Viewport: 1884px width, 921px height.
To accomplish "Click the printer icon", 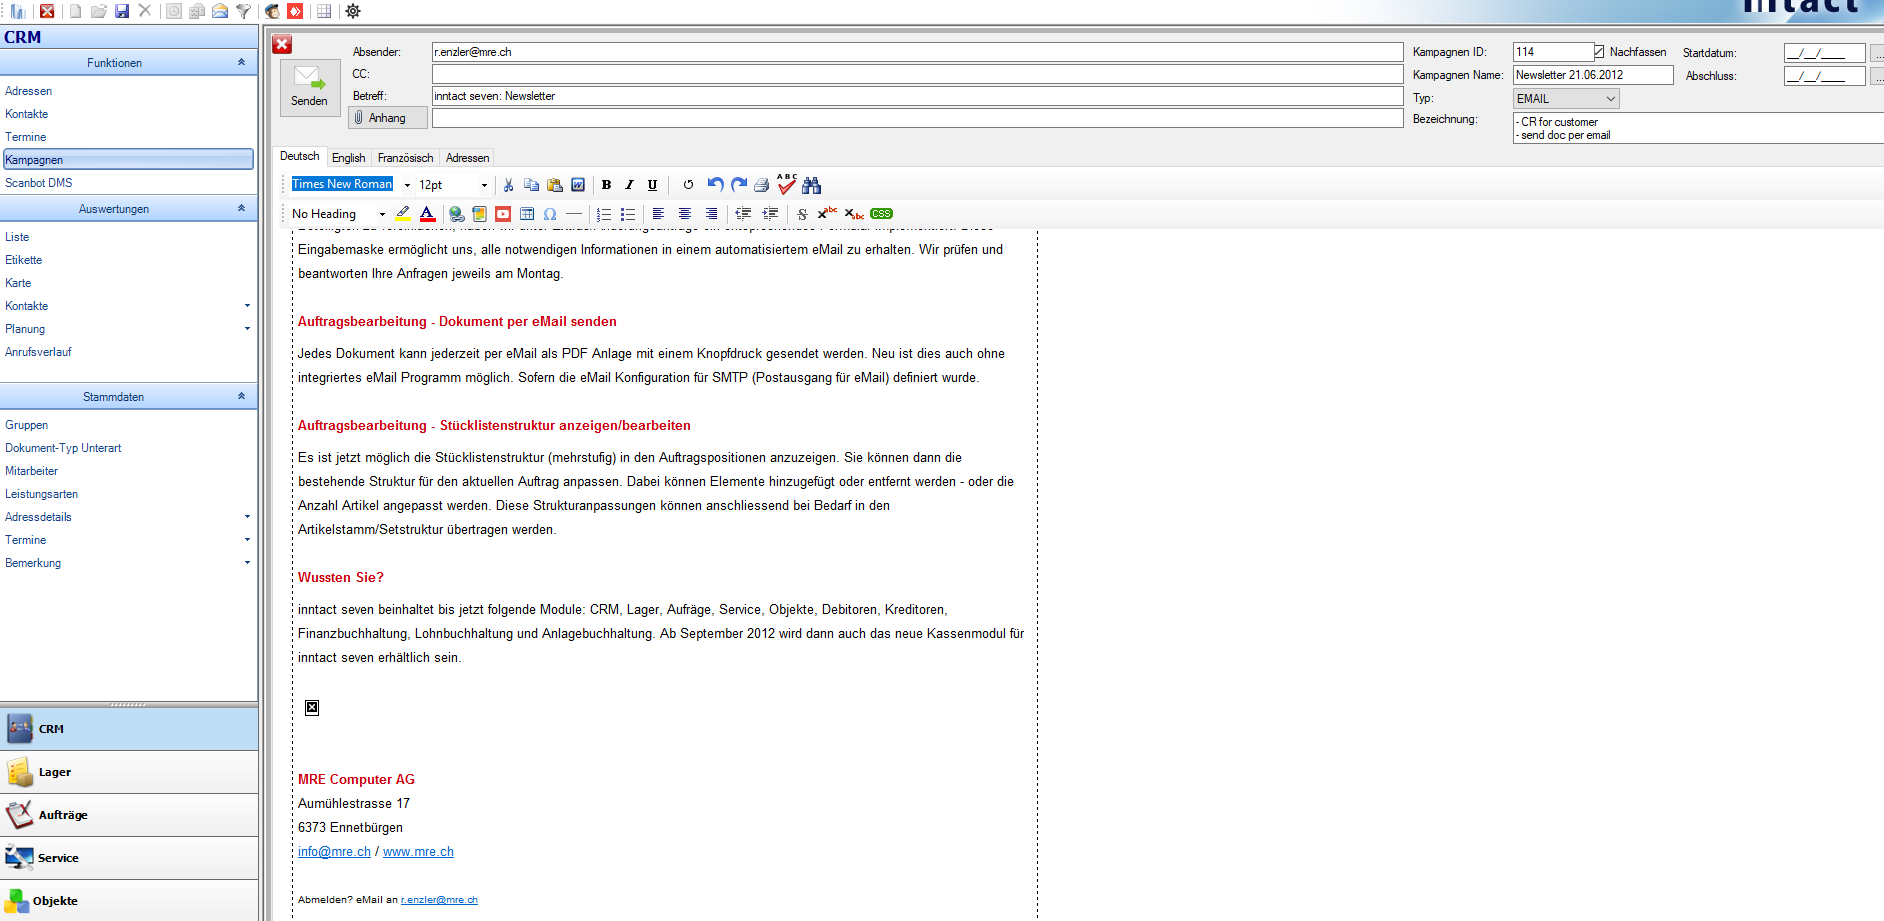I will click(x=762, y=185).
